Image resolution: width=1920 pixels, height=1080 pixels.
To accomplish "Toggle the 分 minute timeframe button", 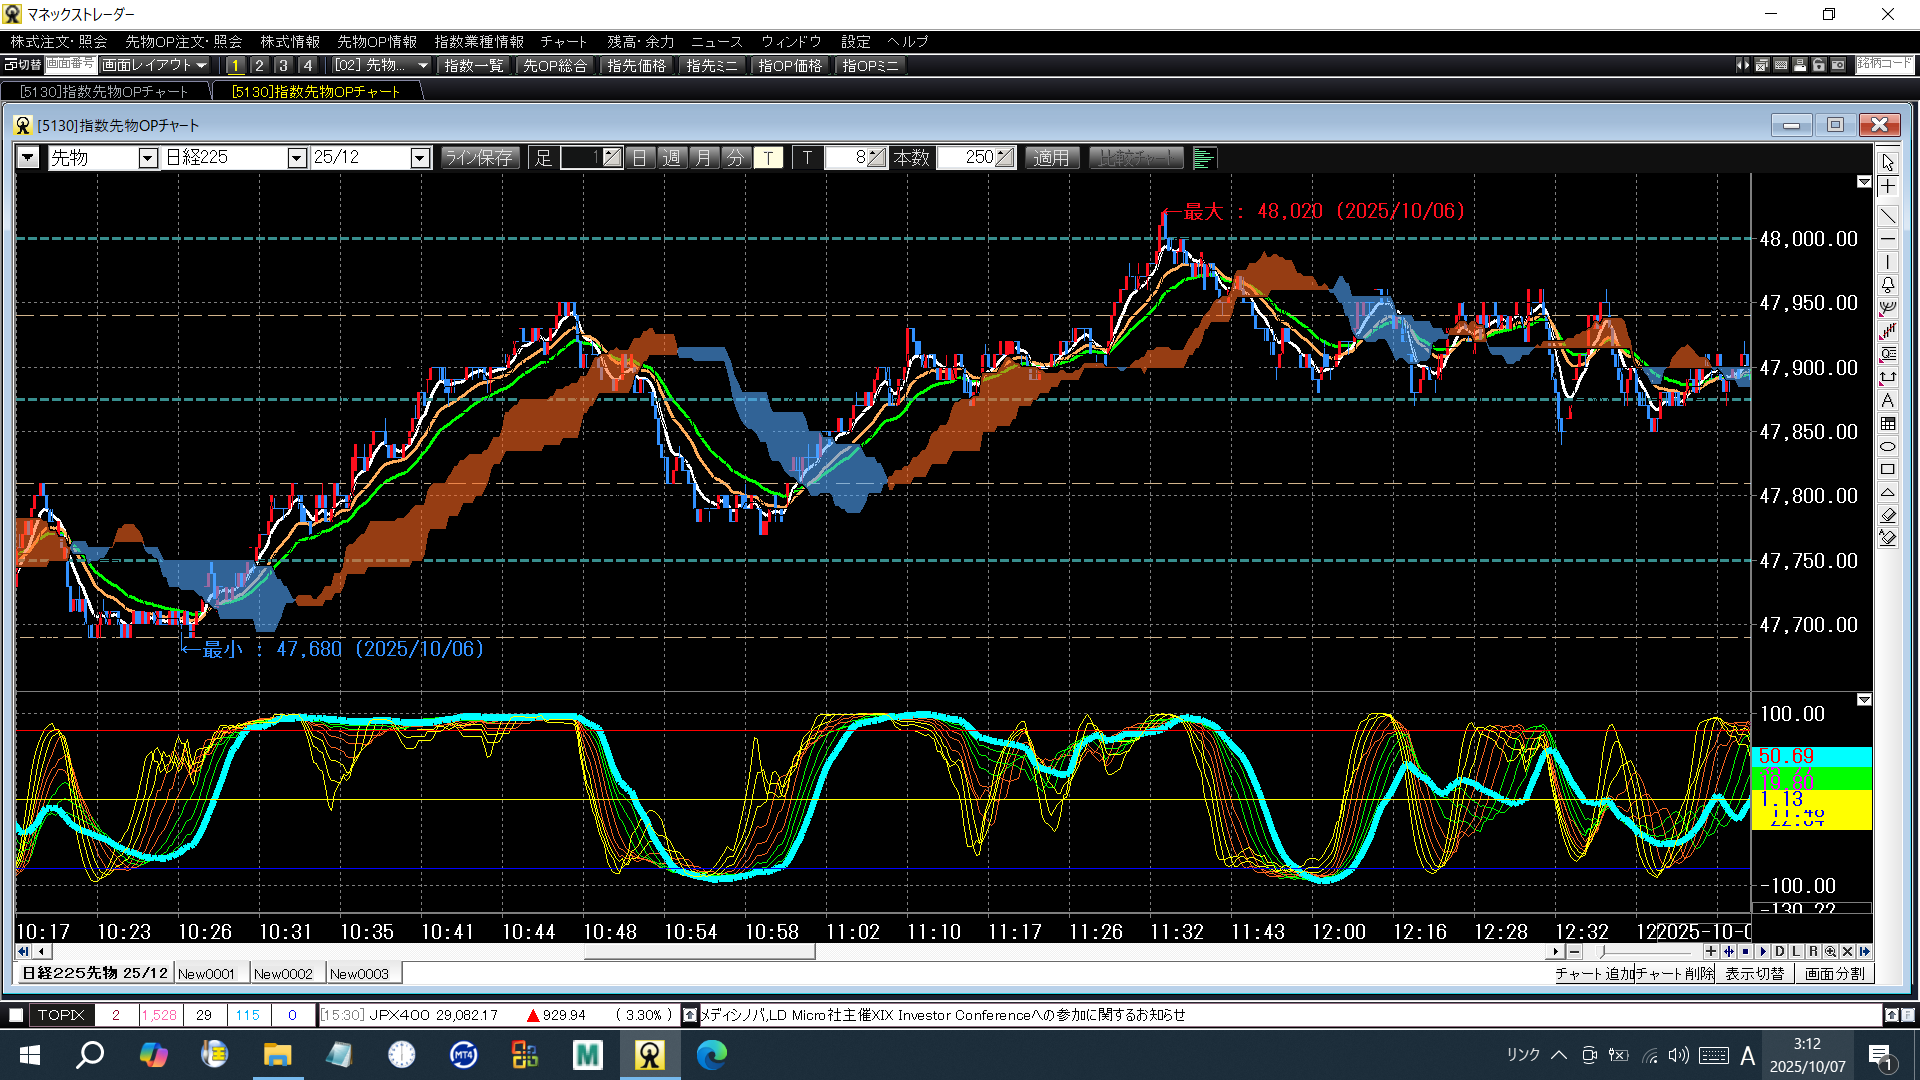I will click(735, 158).
